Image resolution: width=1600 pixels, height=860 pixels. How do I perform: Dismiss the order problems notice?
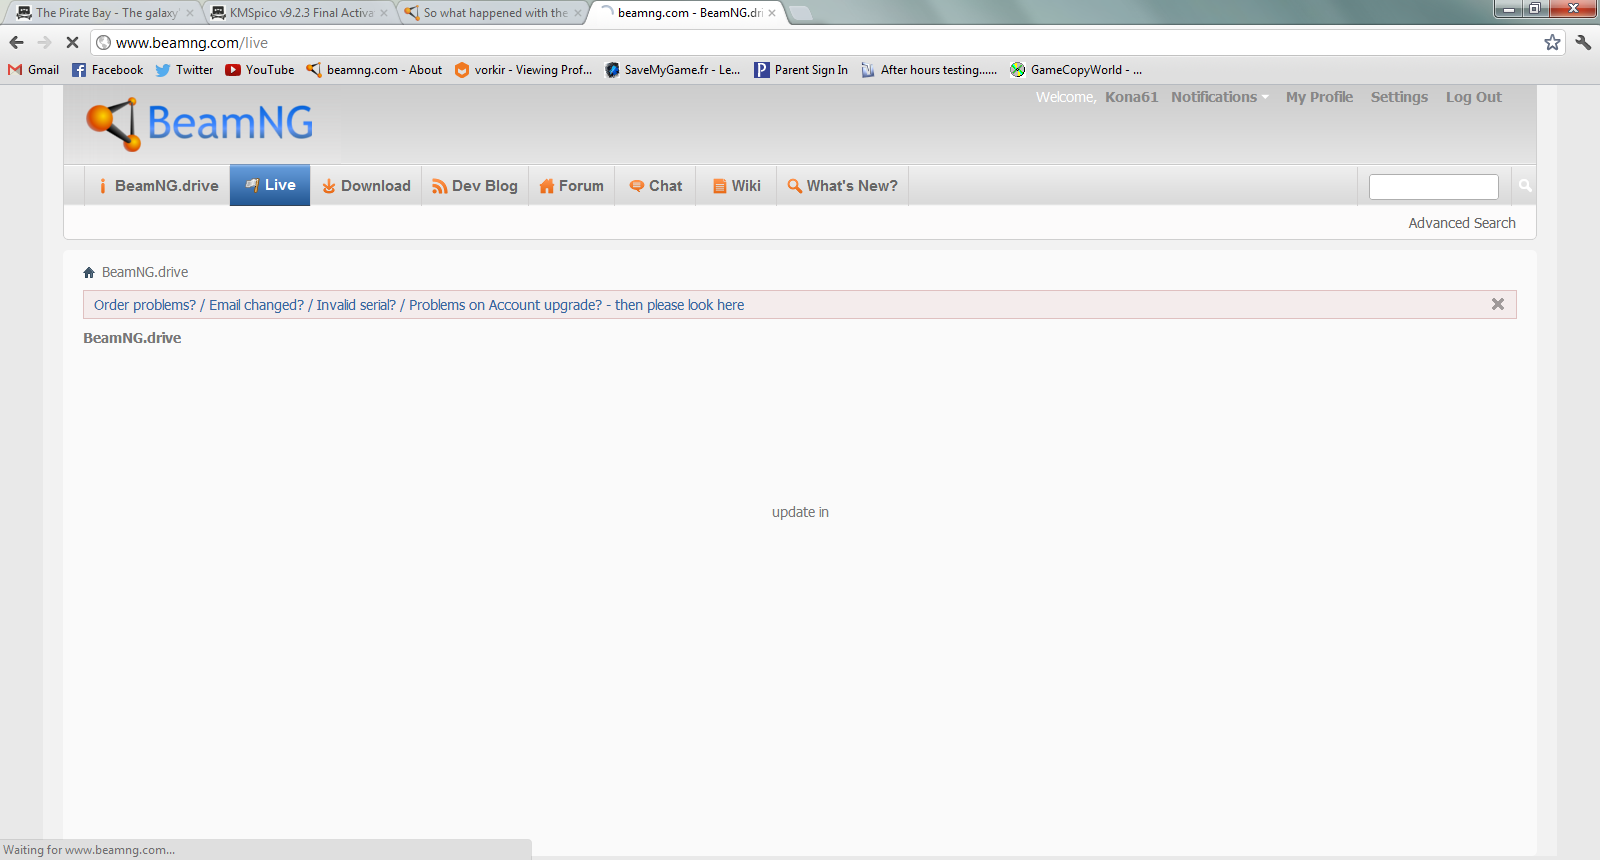point(1498,304)
